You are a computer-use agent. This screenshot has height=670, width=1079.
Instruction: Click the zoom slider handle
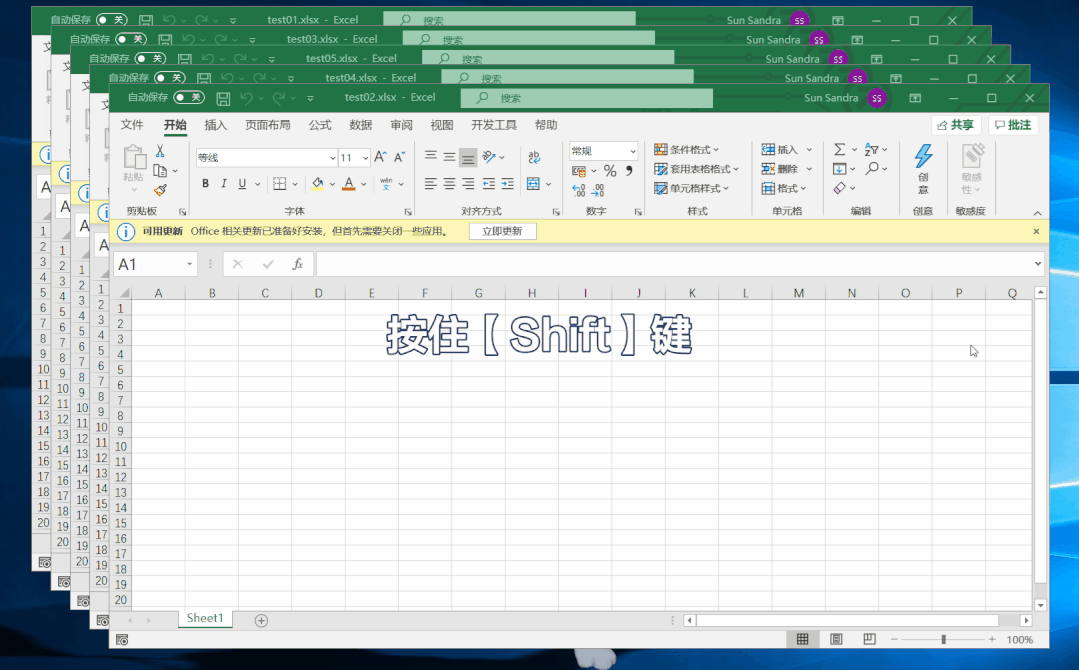(x=943, y=639)
